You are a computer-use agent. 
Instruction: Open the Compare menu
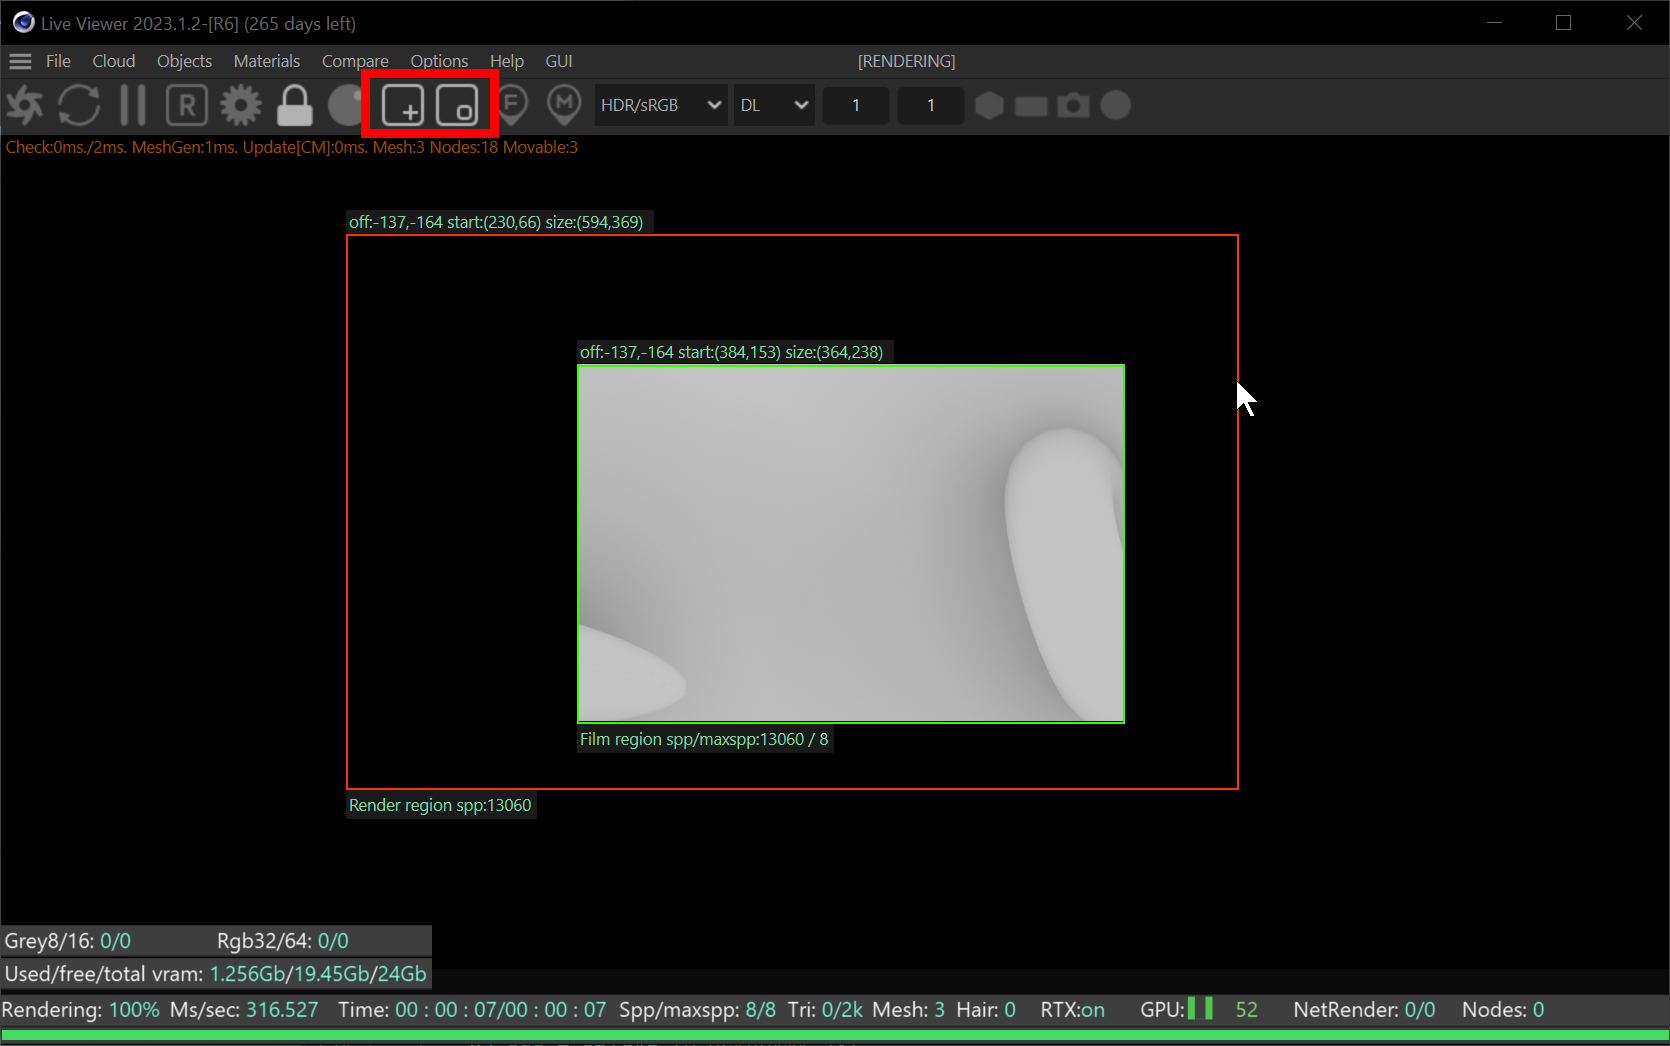(x=355, y=61)
